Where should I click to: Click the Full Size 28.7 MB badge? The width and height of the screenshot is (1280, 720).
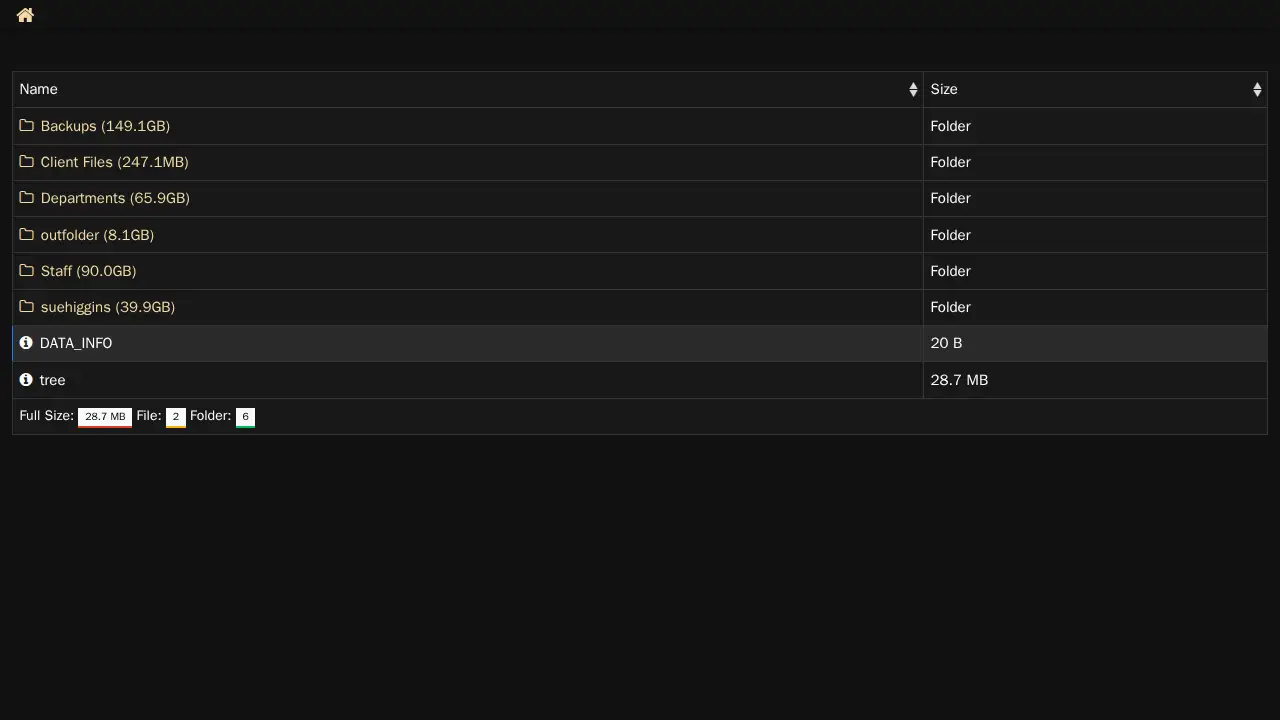(x=105, y=417)
